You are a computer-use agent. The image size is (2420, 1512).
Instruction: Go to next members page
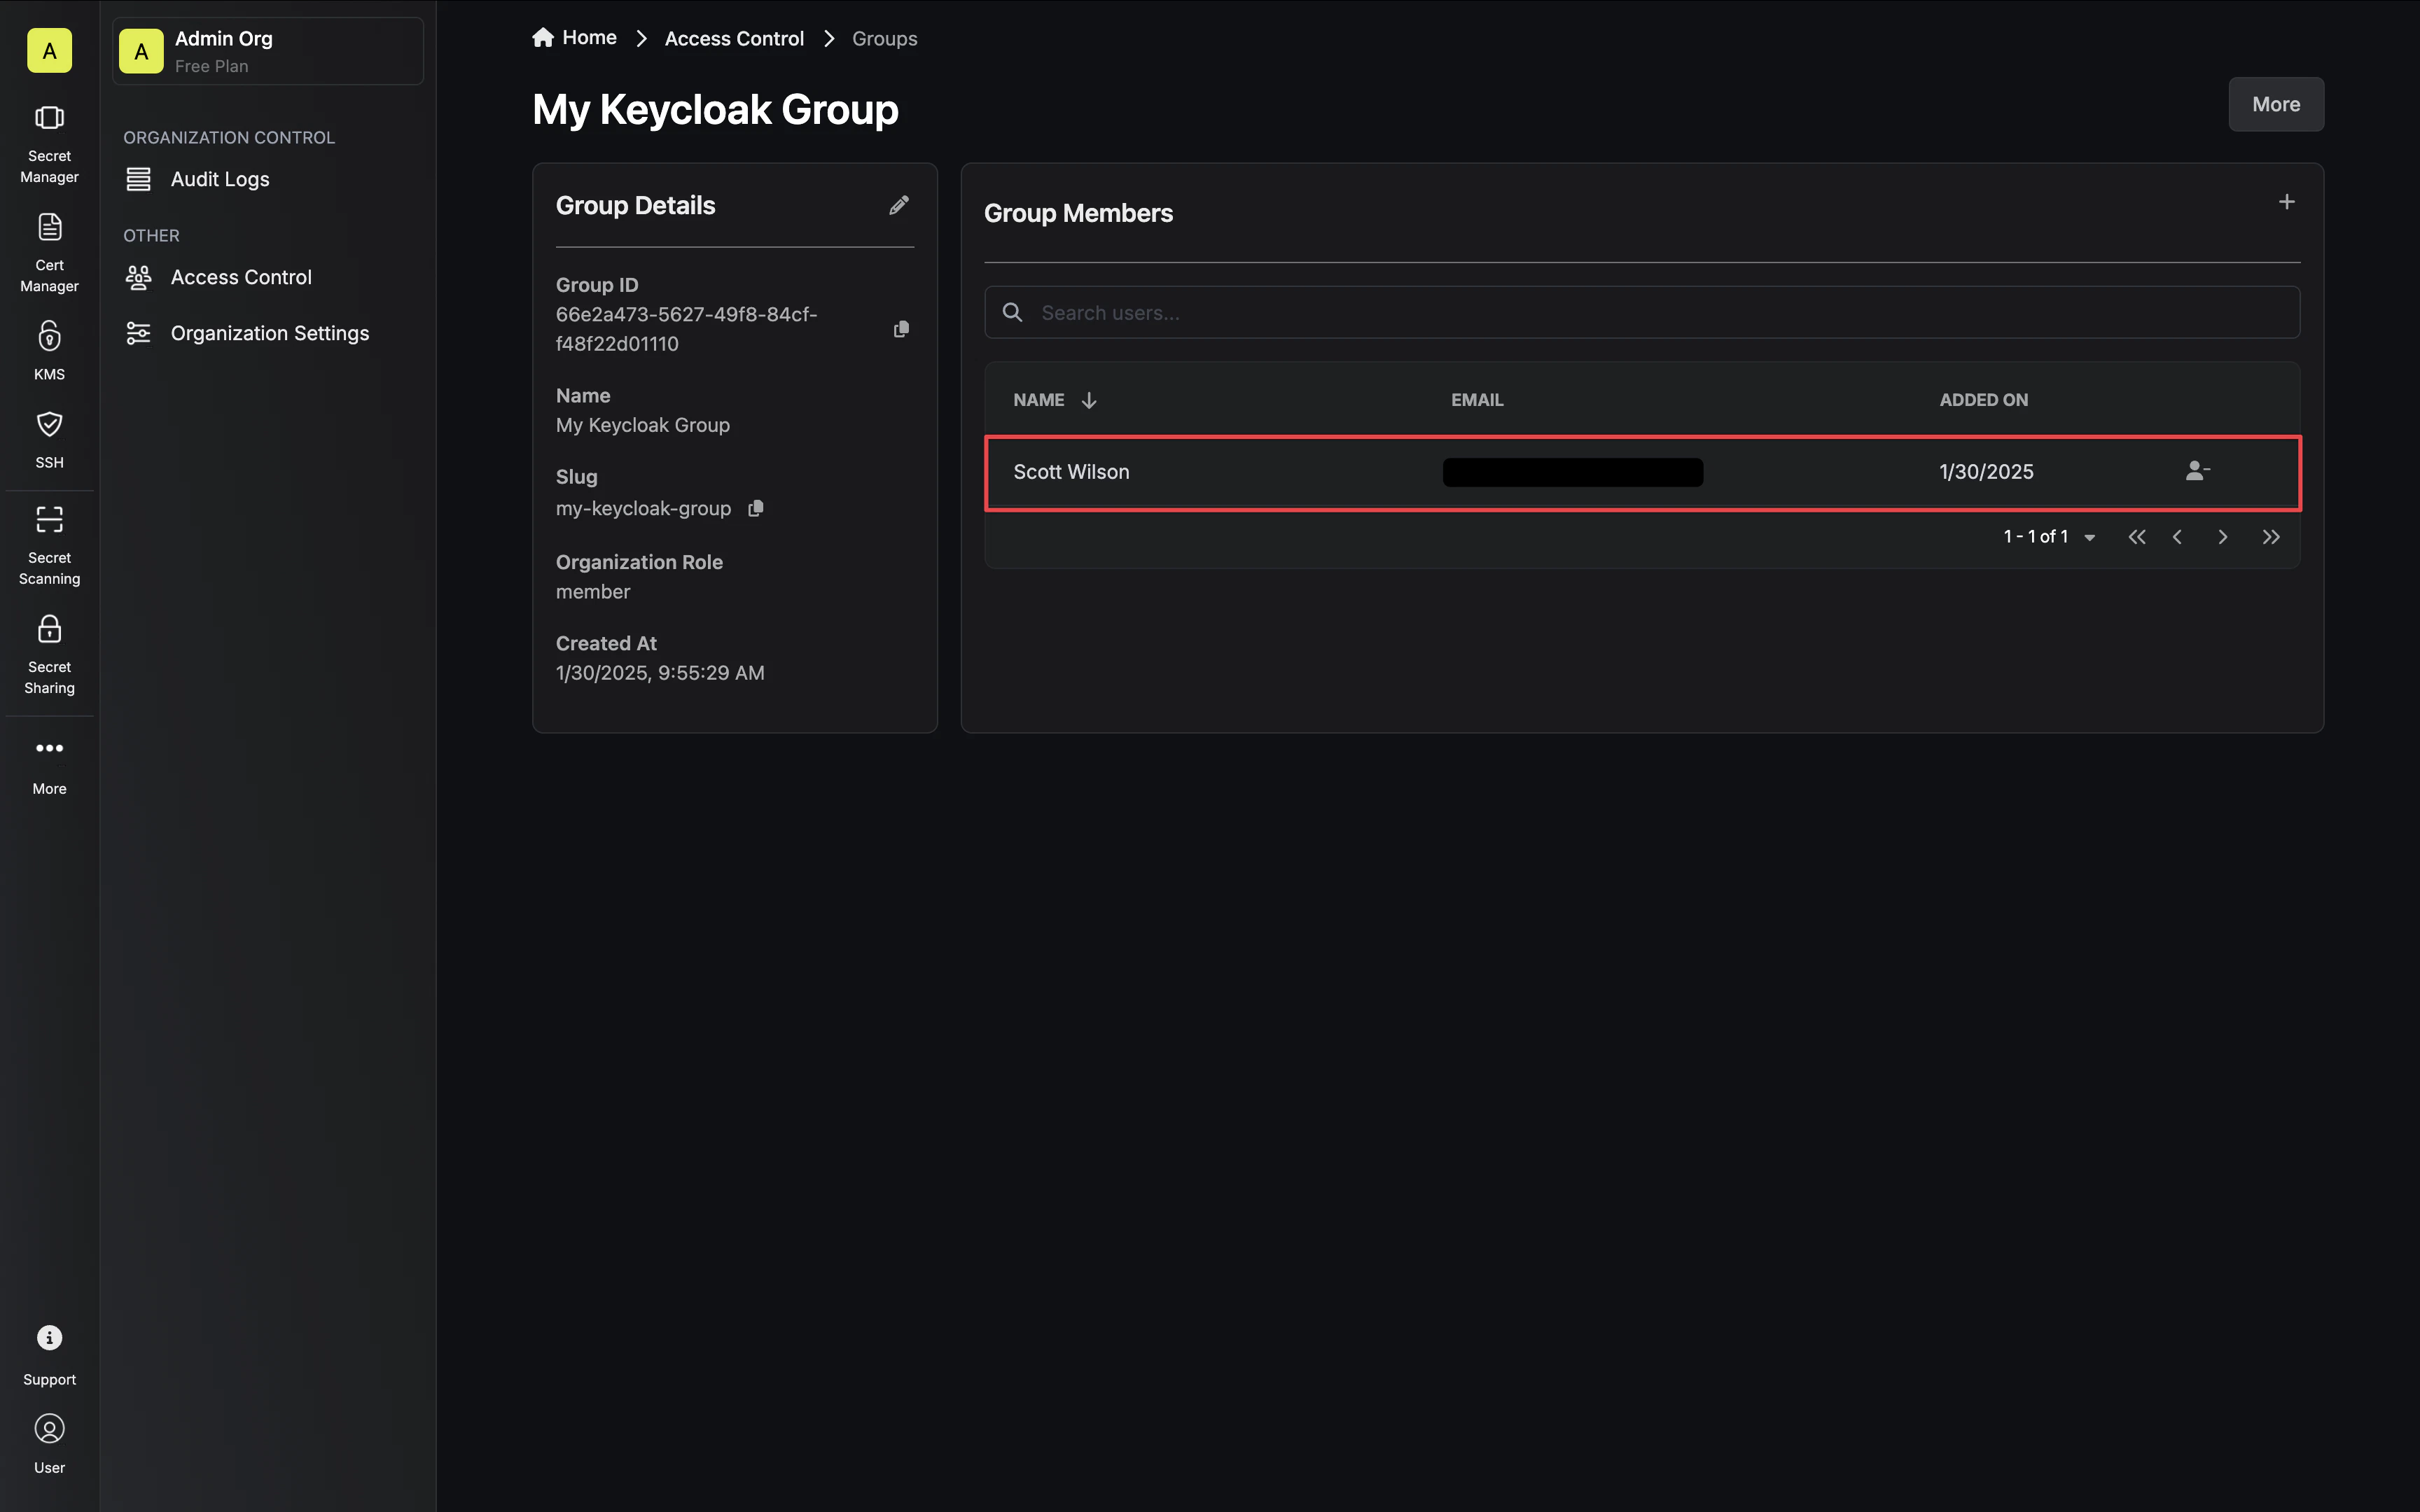click(2223, 537)
